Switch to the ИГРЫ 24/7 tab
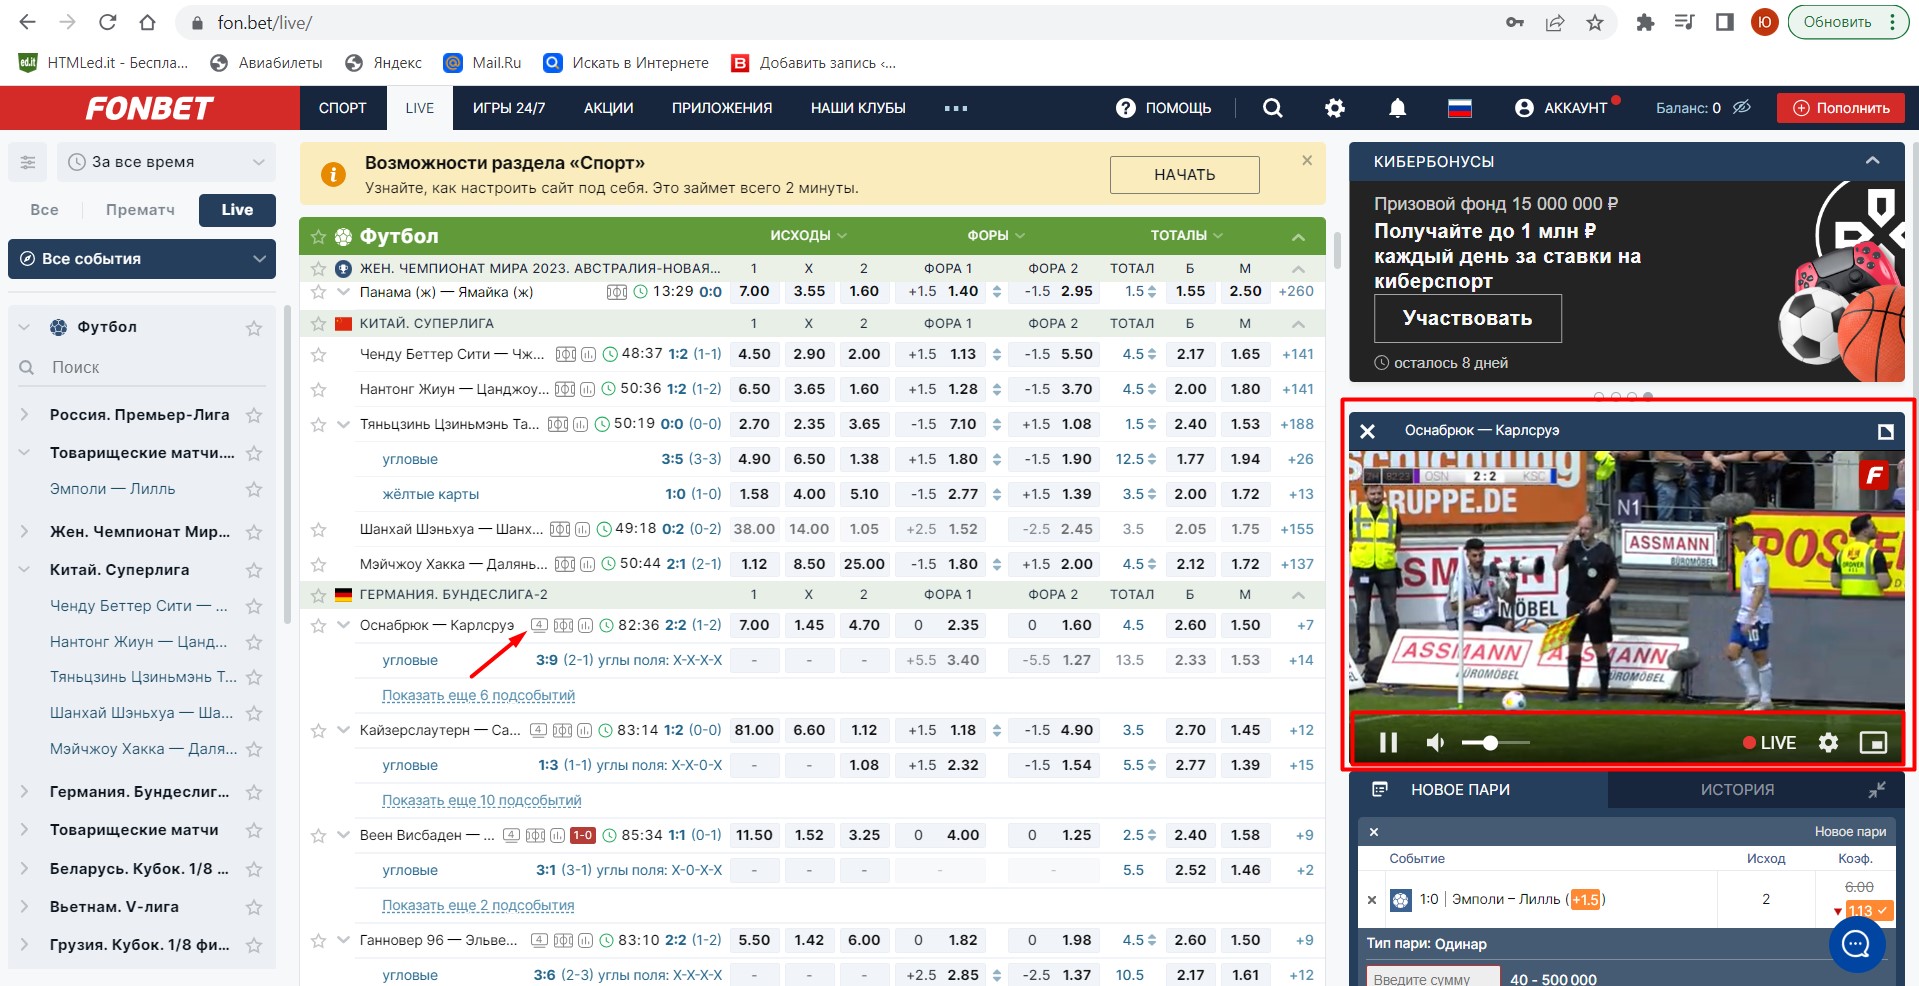 (508, 108)
